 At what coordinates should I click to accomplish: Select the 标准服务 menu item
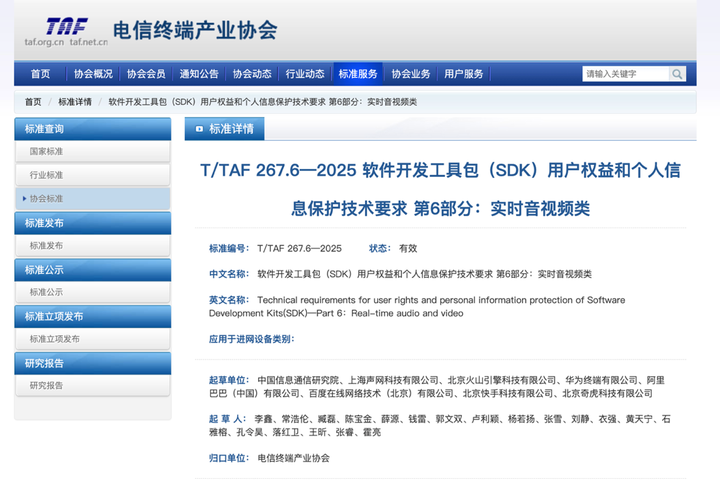[358, 74]
